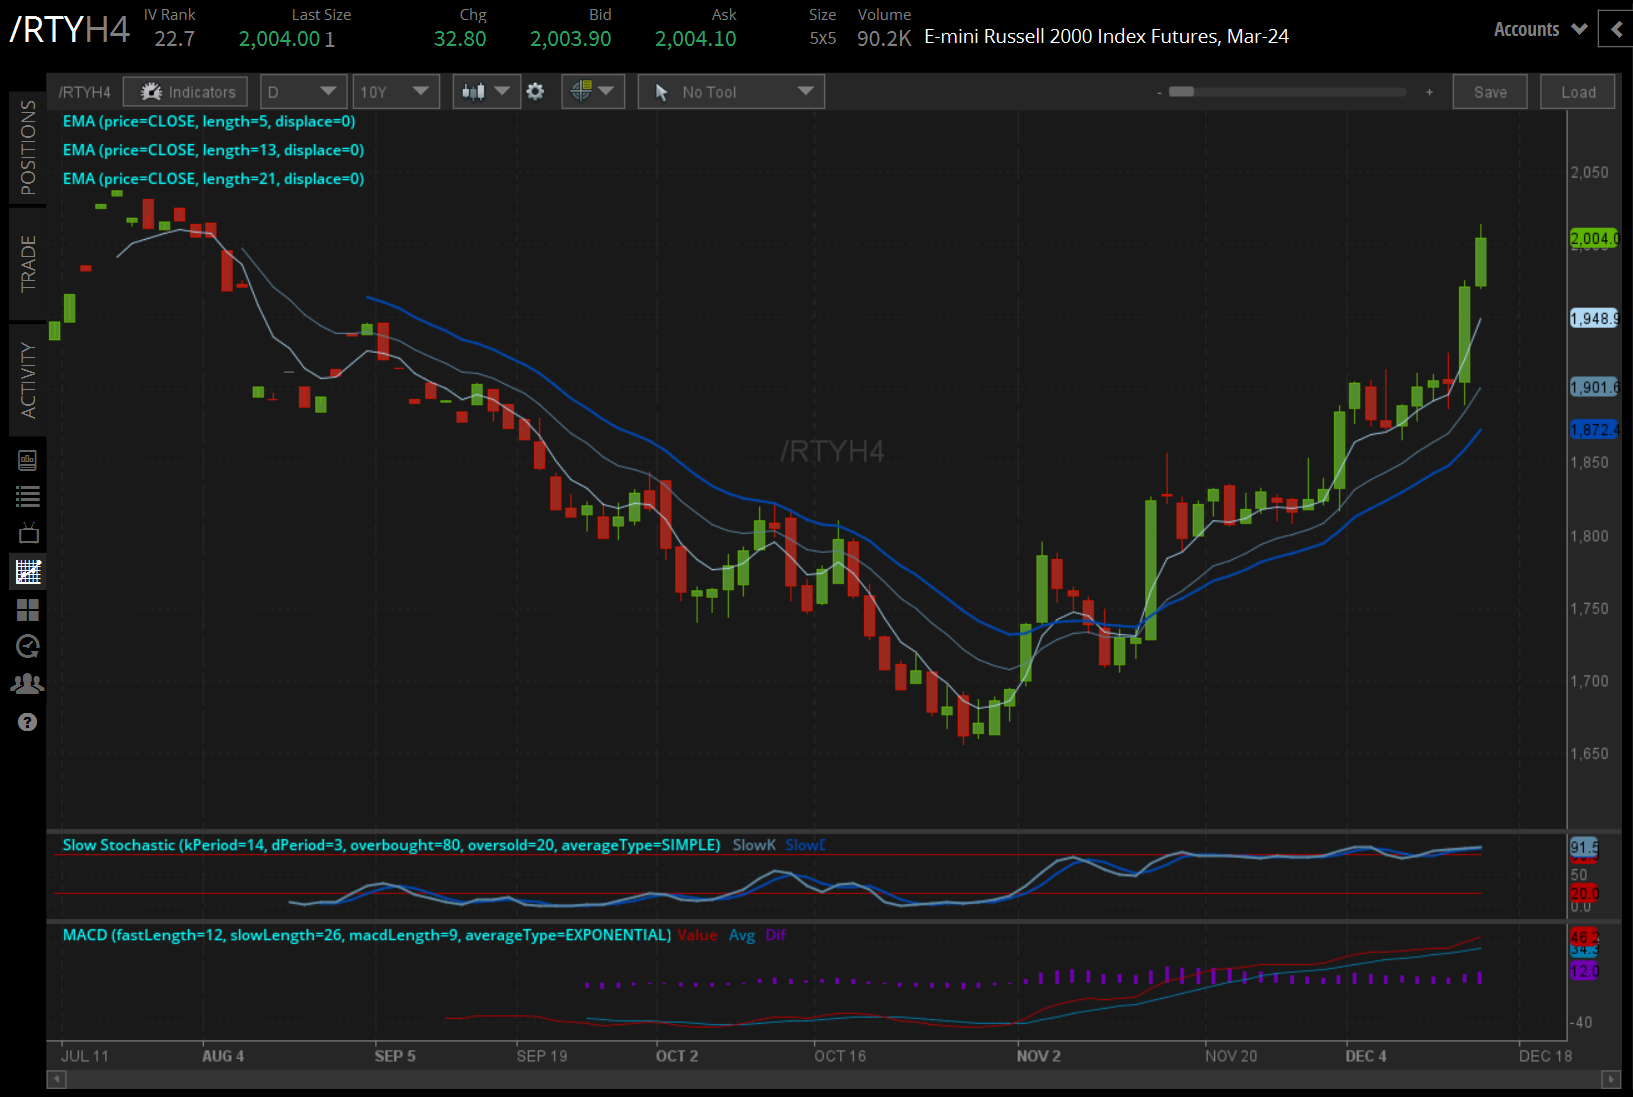Image resolution: width=1633 pixels, height=1097 pixels.
Task: Open the four-square grid sidebar icon
Action: tap(28, 609)
